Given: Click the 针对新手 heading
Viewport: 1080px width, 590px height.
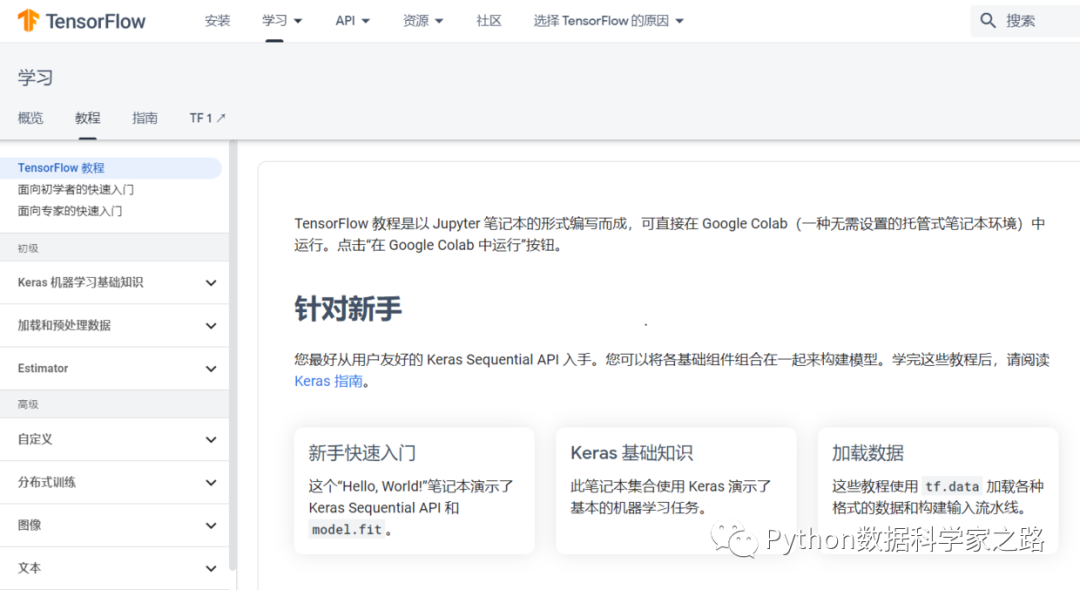Looking at the screenshot, I should (x=348, y=308).
